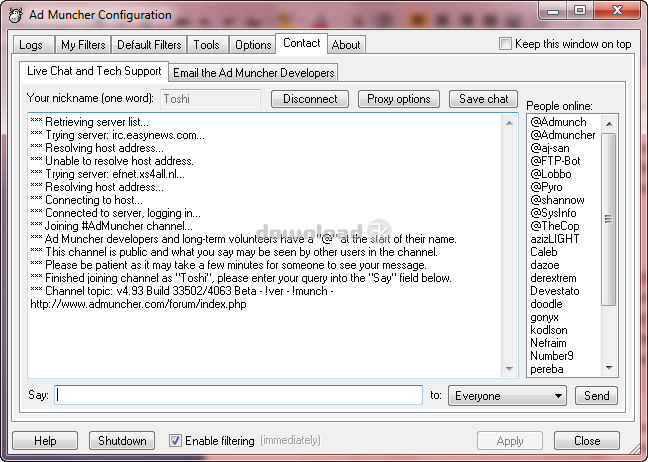The height and width of the screenshot is (462, 648).
Task: Click 'Unable to resolve host address' line
Action: click(x=112, y=161)
